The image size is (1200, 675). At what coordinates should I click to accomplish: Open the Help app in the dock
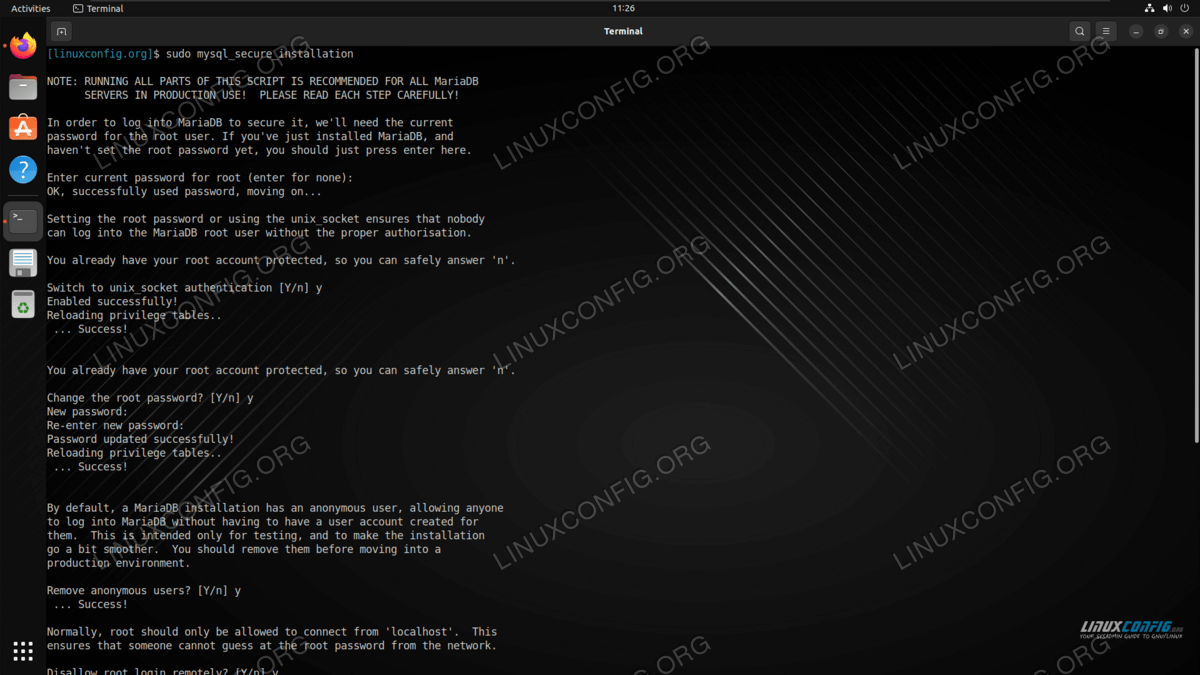pyautogui.click(x=23, y=169)
